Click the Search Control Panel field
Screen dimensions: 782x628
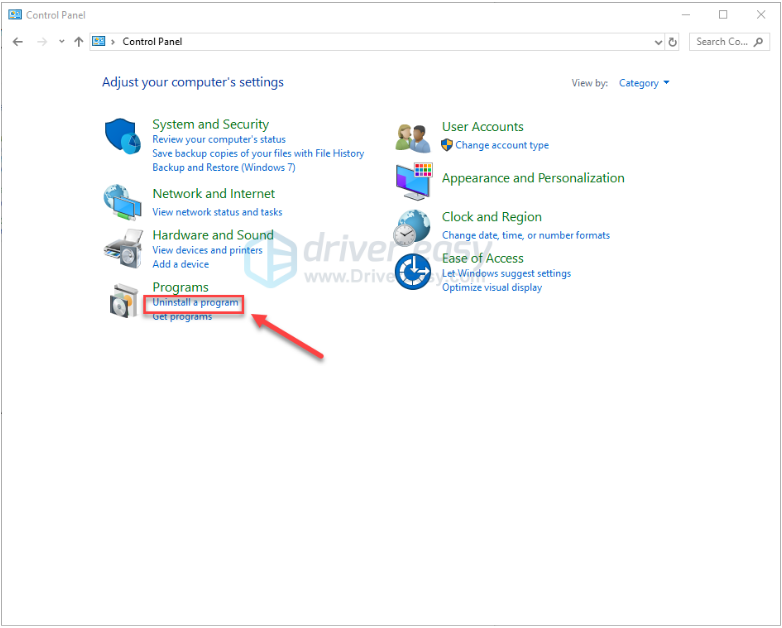coord(722,42)
